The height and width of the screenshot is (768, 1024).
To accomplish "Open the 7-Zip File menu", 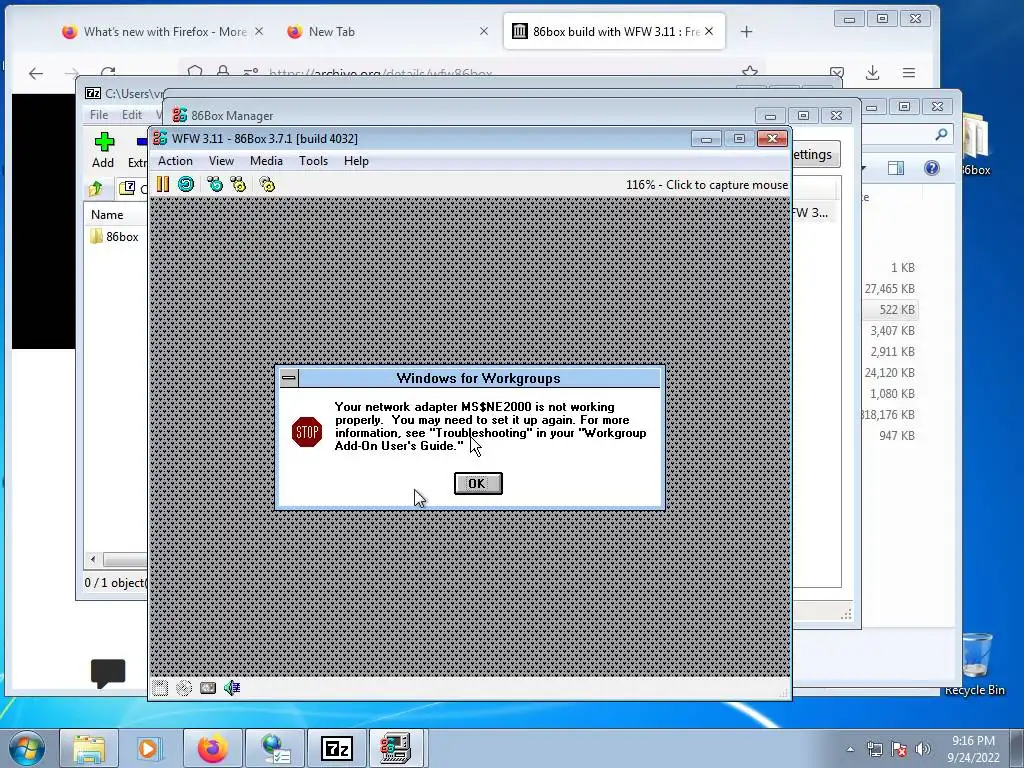I will pyautogui.click(x=99, y=115).
